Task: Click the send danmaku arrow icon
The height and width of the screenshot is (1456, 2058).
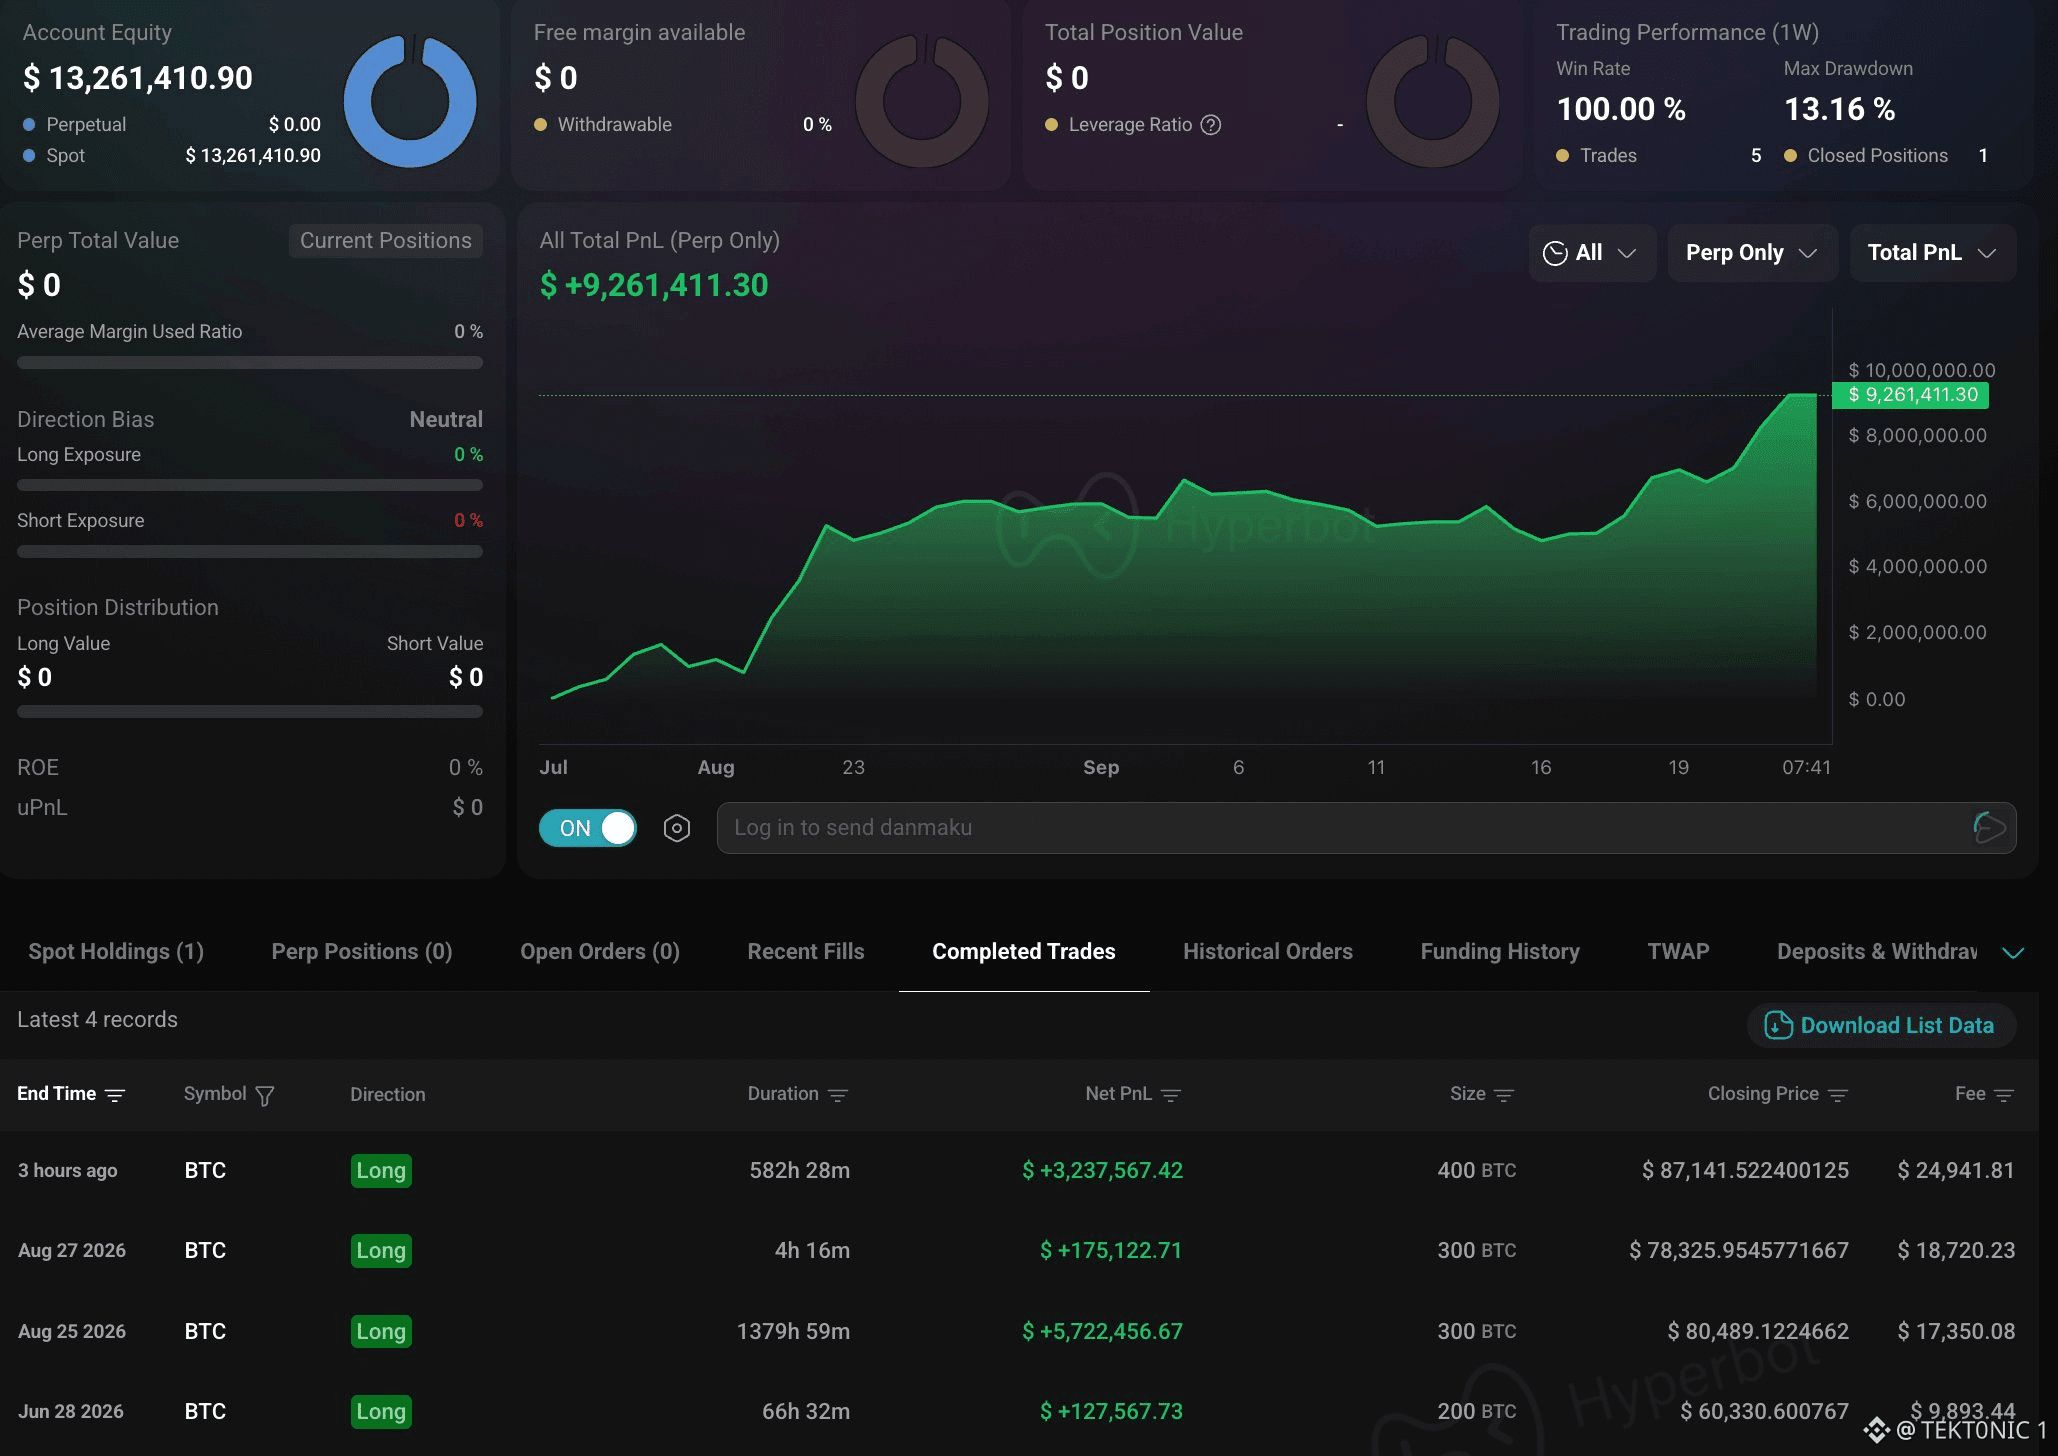Action: tap(1989, 828)
